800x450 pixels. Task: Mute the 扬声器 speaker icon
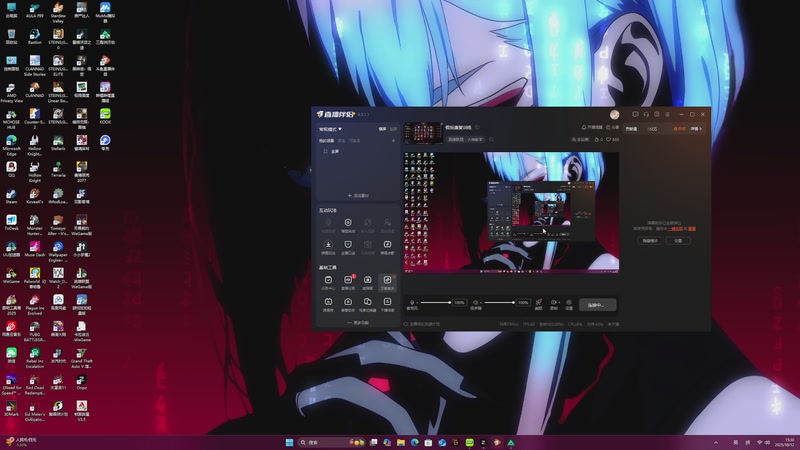[x=475, y=303]
